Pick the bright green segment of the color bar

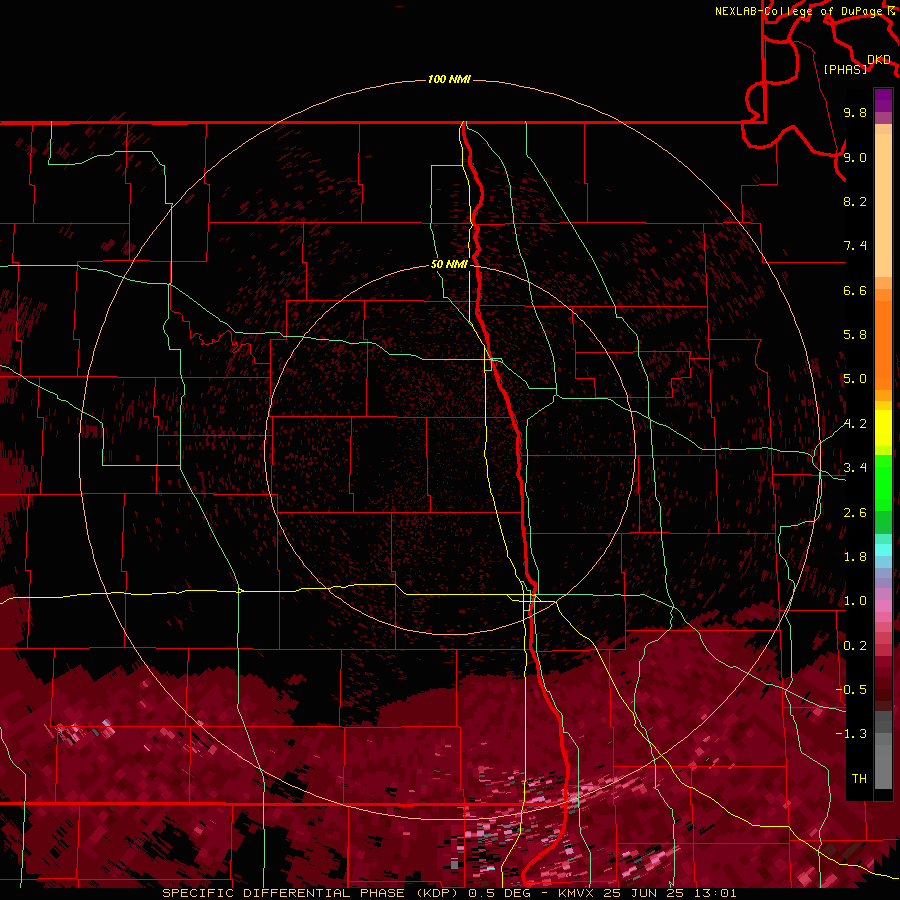[883, 484]
